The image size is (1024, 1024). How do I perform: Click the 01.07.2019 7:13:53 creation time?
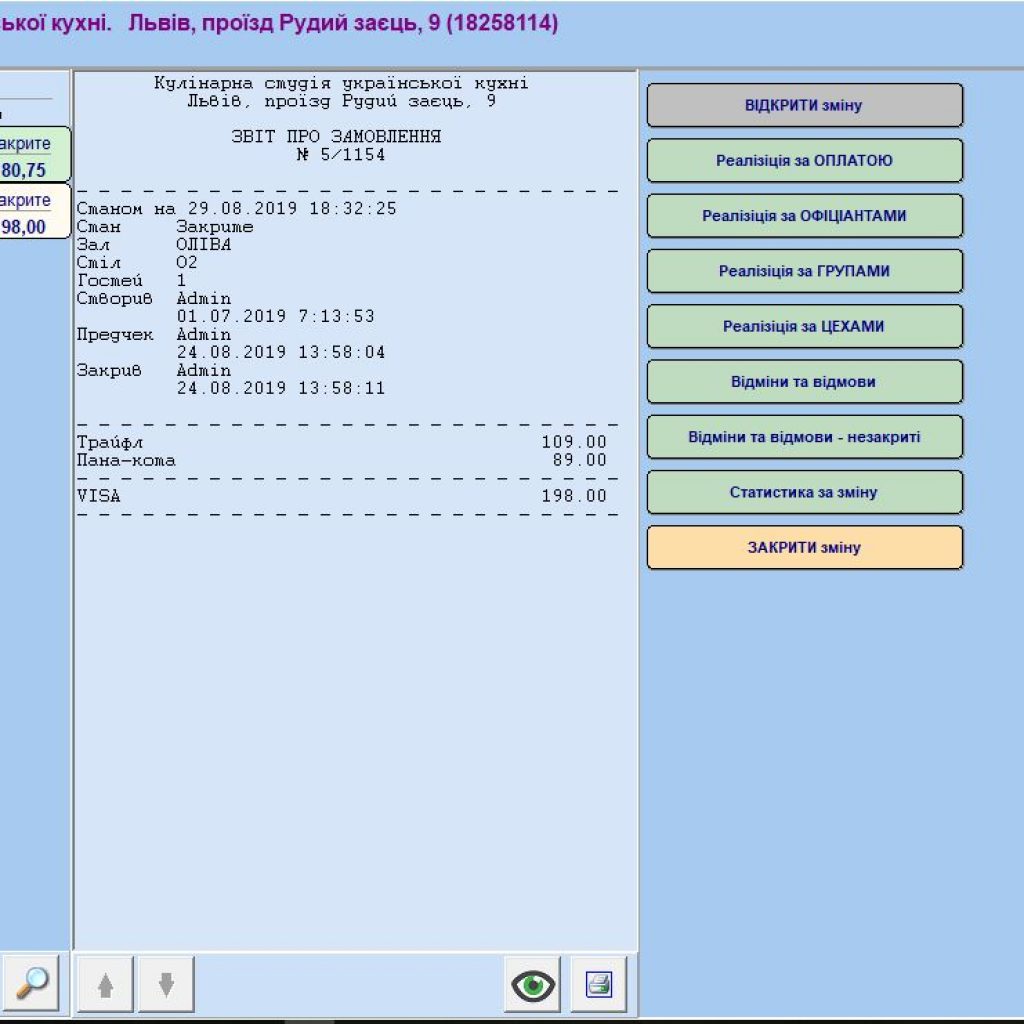click(276, 317)
